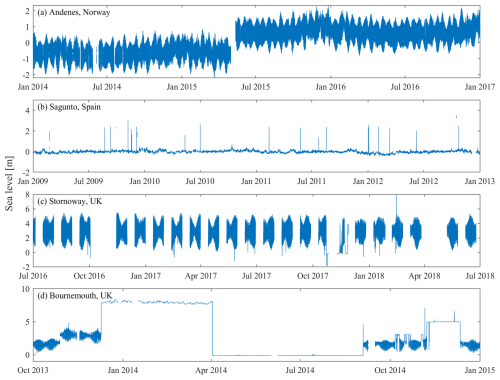Click the y-axis value '5' in Bournemouth panel
Image resolution: width=500 pixels, height=380 pixels.
tap(27, 322)
